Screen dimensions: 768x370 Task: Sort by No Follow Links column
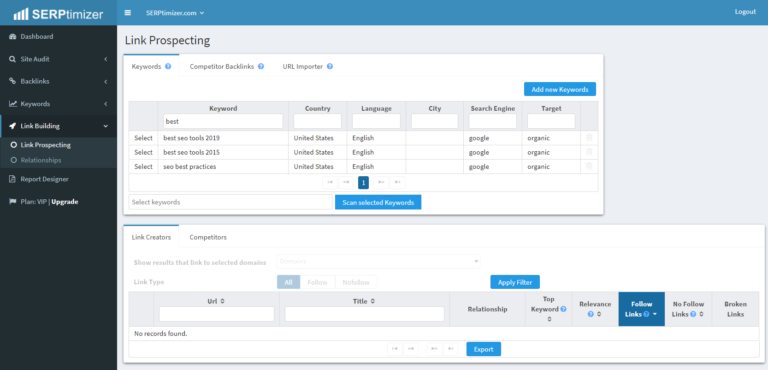(x=701, y=315)
